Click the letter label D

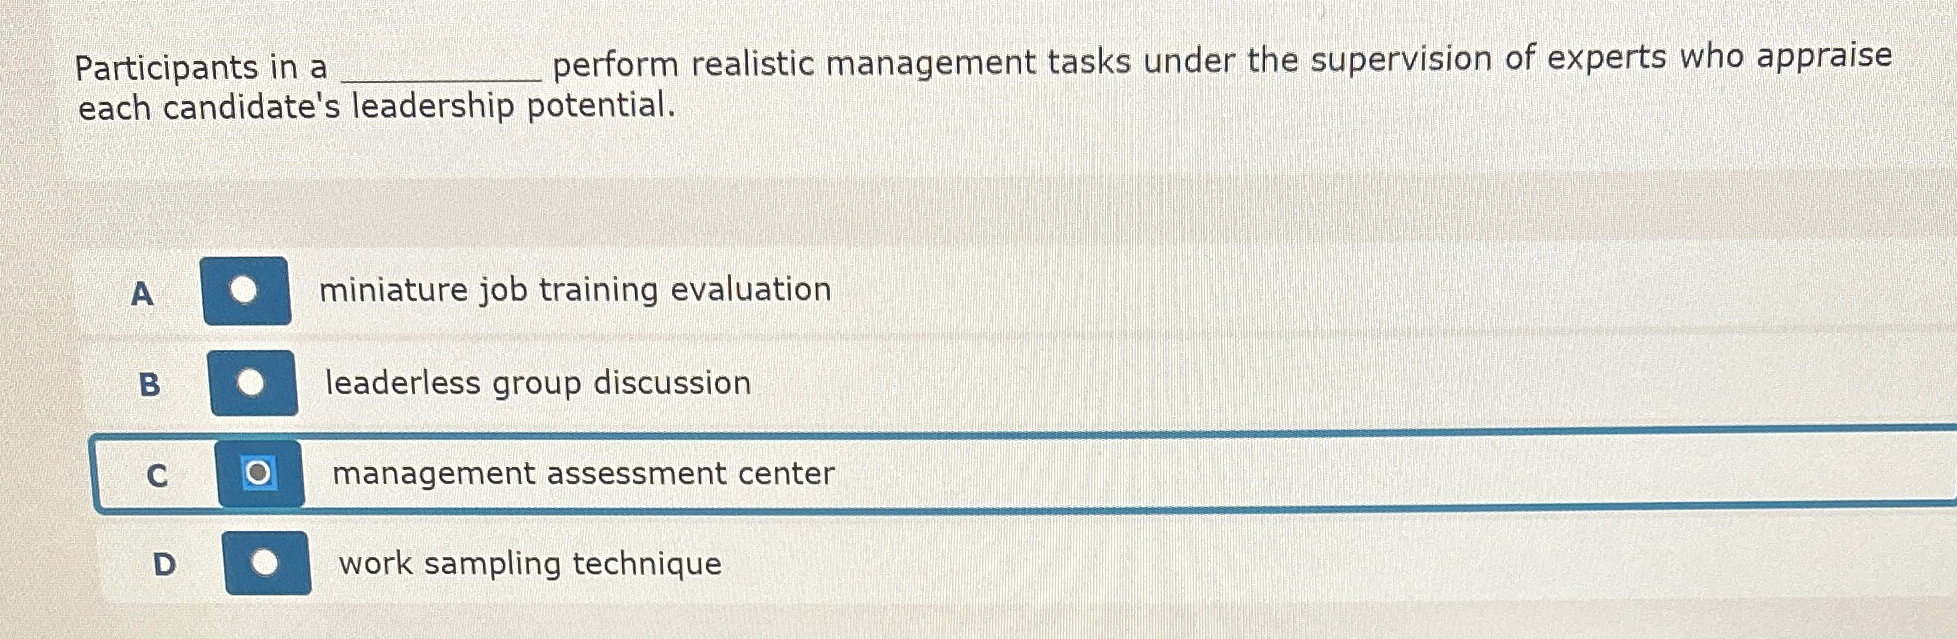point(163,564)
